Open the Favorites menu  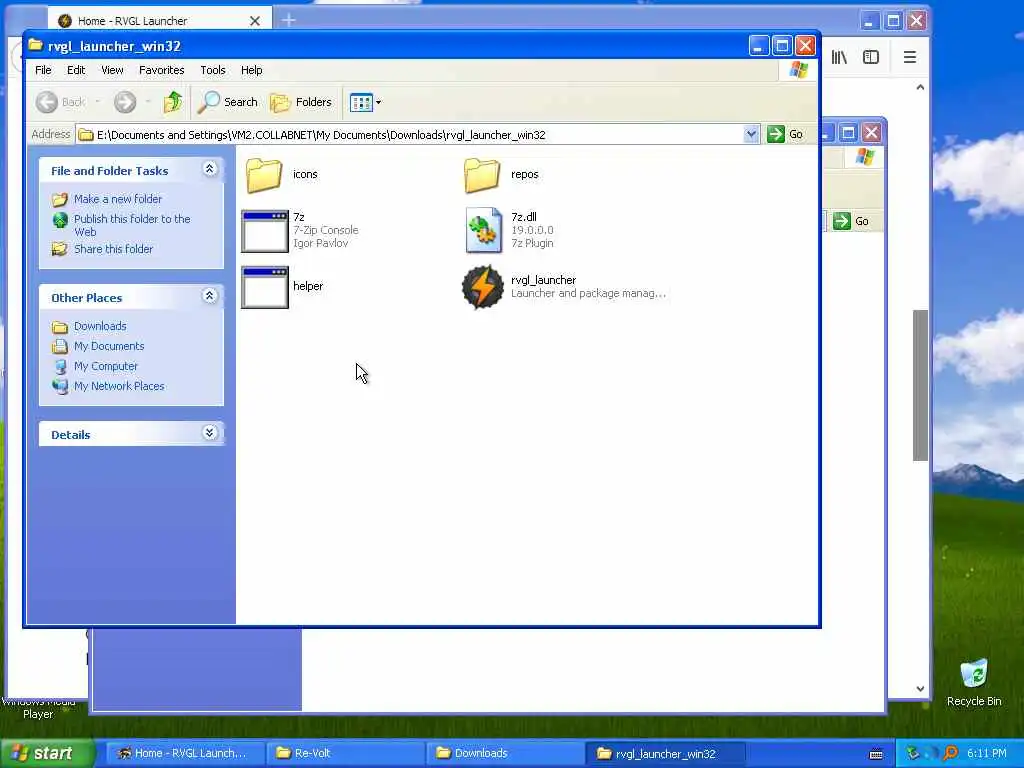point(161,70)
